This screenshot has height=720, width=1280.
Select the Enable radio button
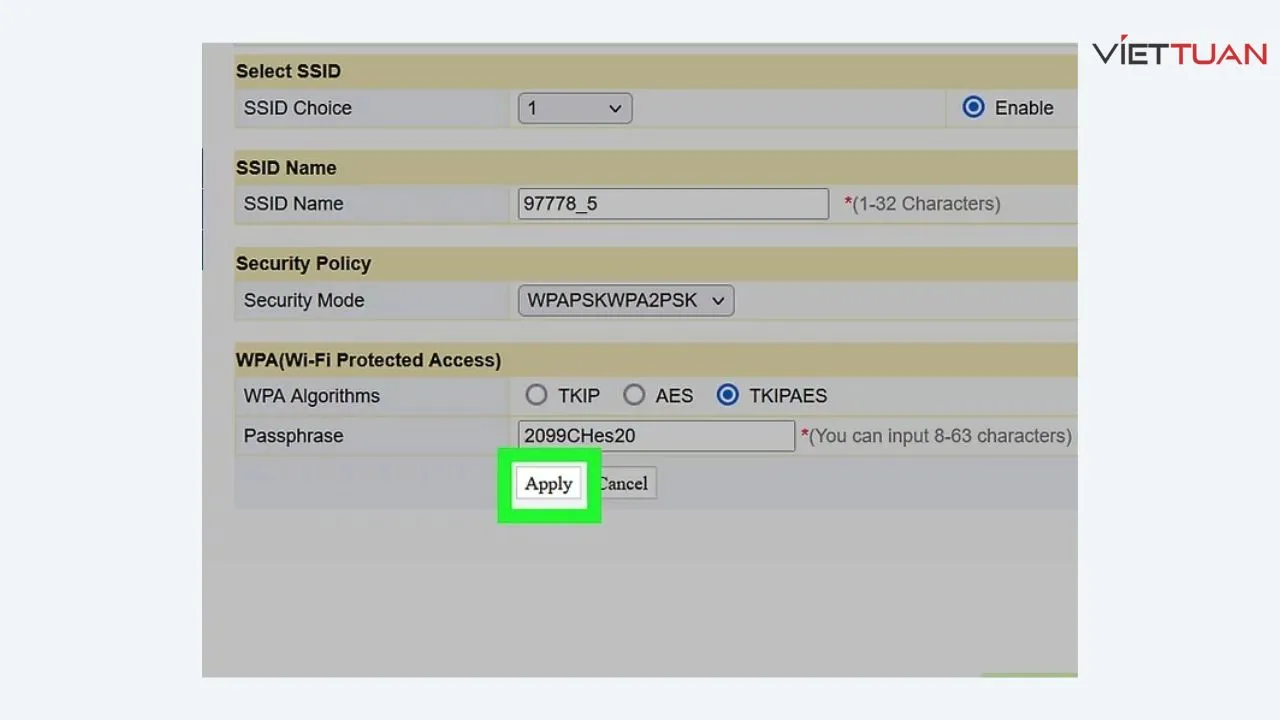[x=973, y=108]
